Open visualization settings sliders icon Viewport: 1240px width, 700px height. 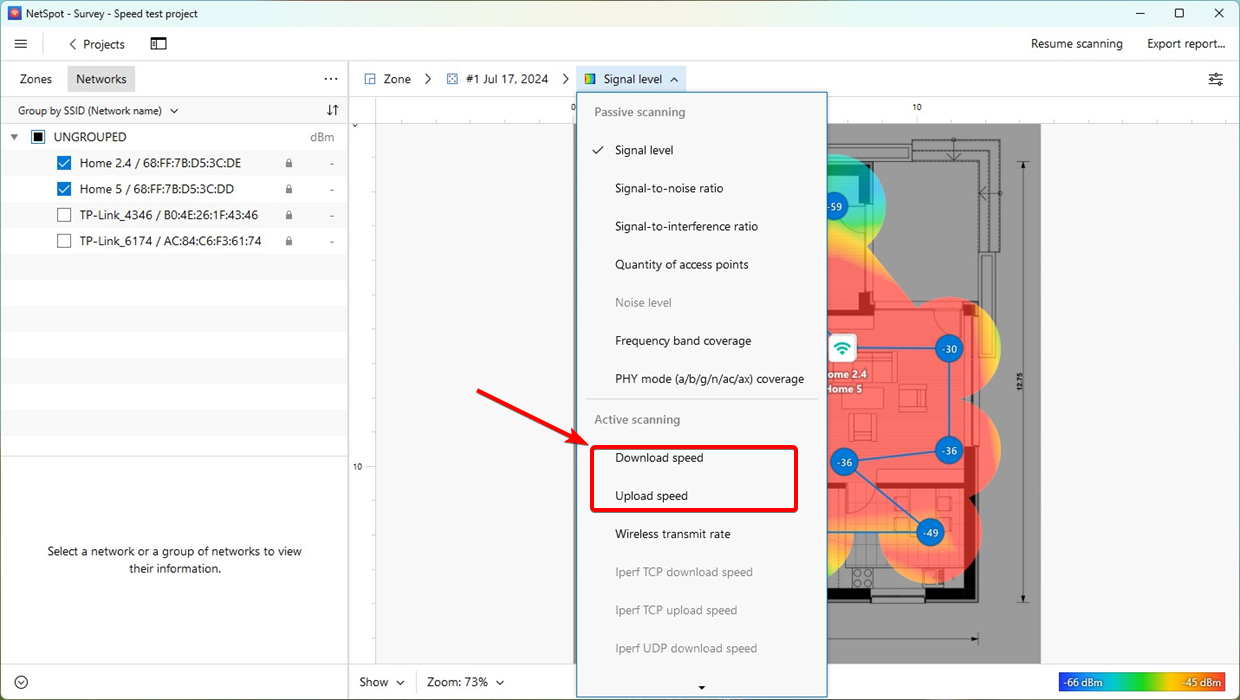coord(1215,79)
